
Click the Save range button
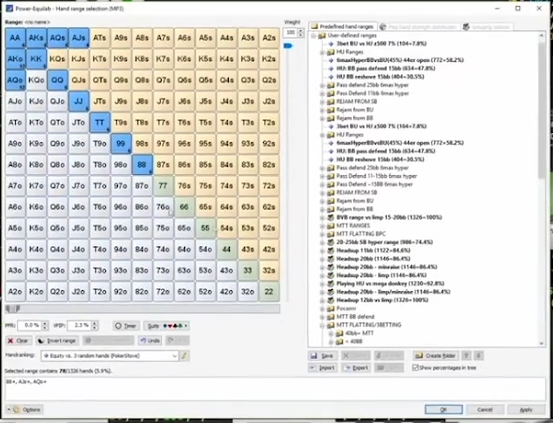[x=322, y=356]
